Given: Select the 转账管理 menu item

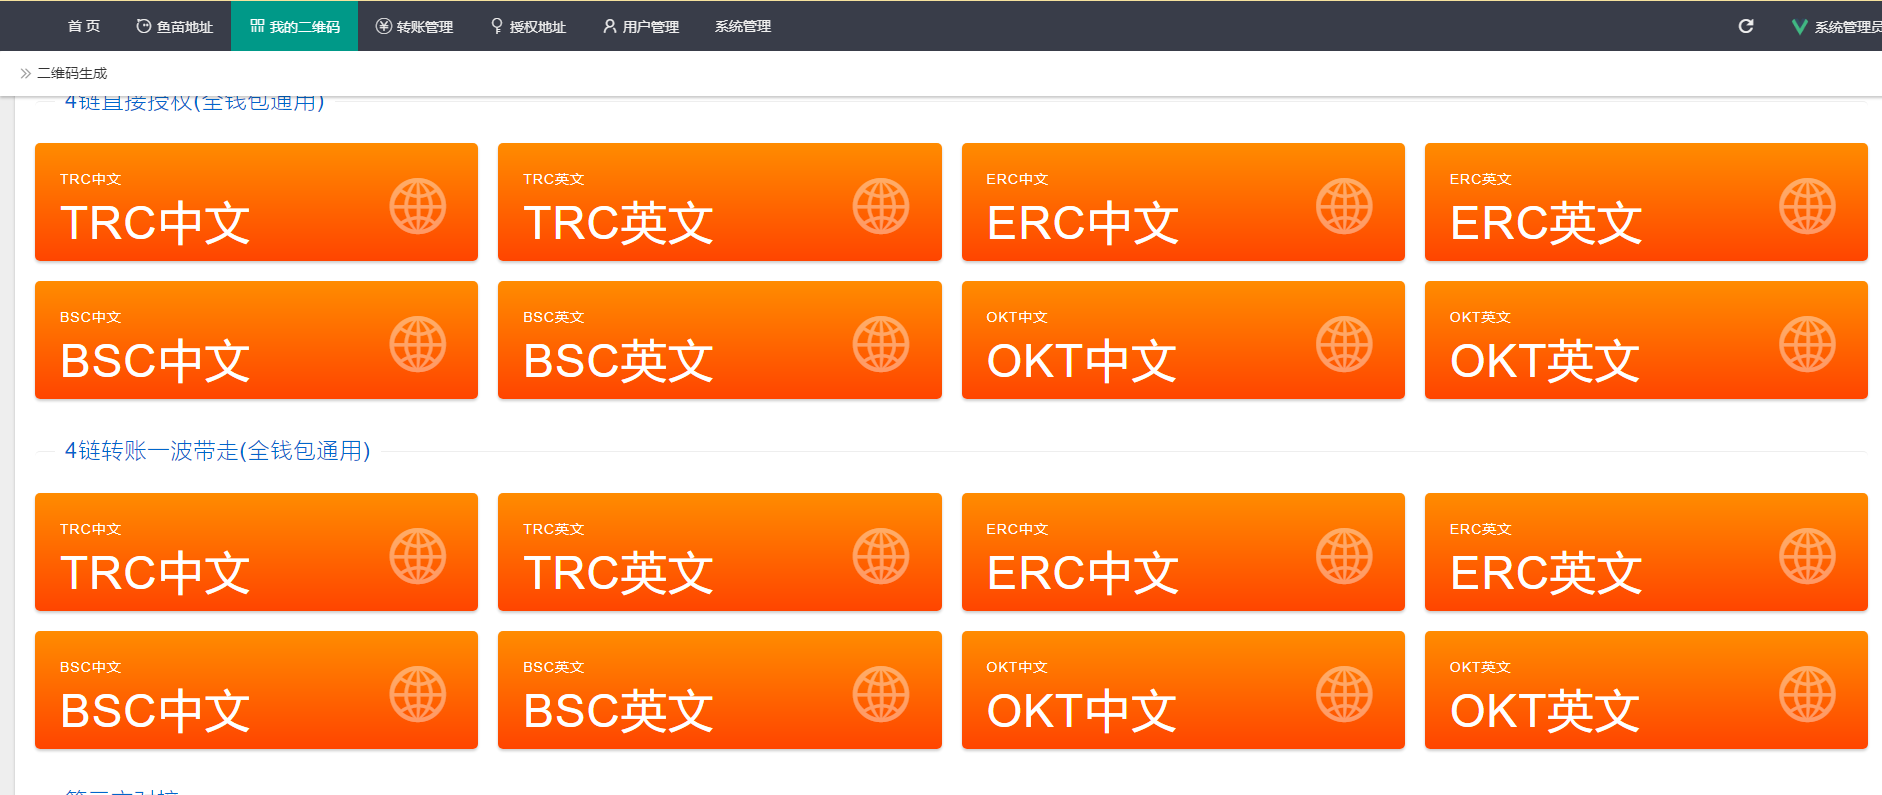Looking at the screenshot, I should [414, 27].
